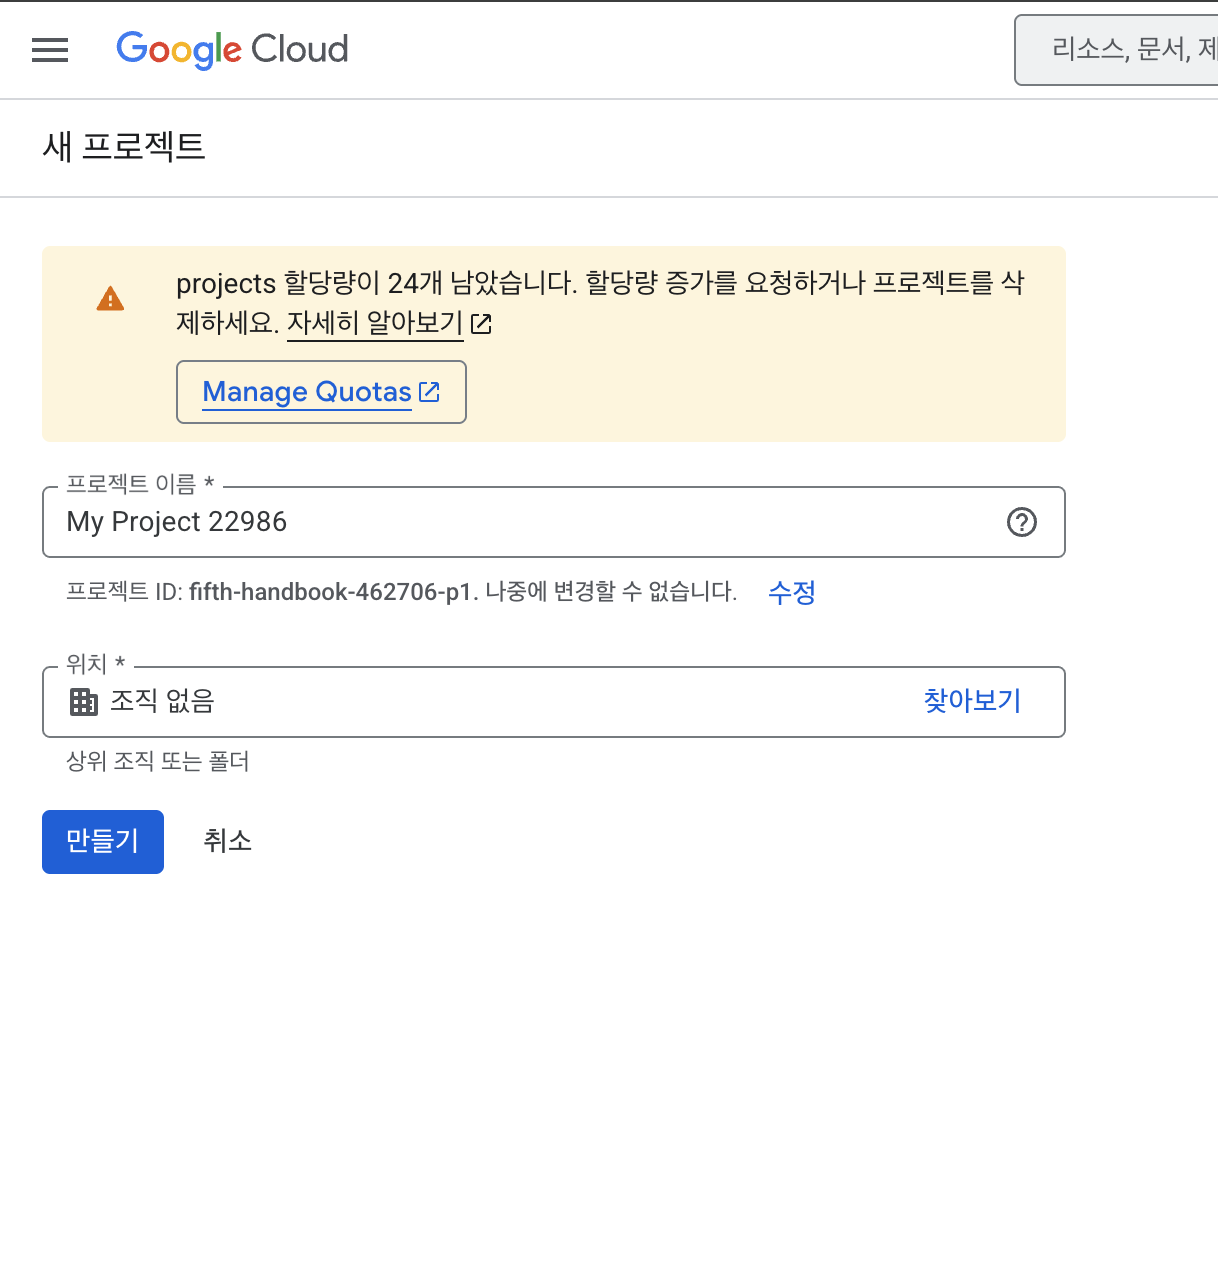
Task: Click the 위치 field showing 조직 없음
Action: (554, 702)
